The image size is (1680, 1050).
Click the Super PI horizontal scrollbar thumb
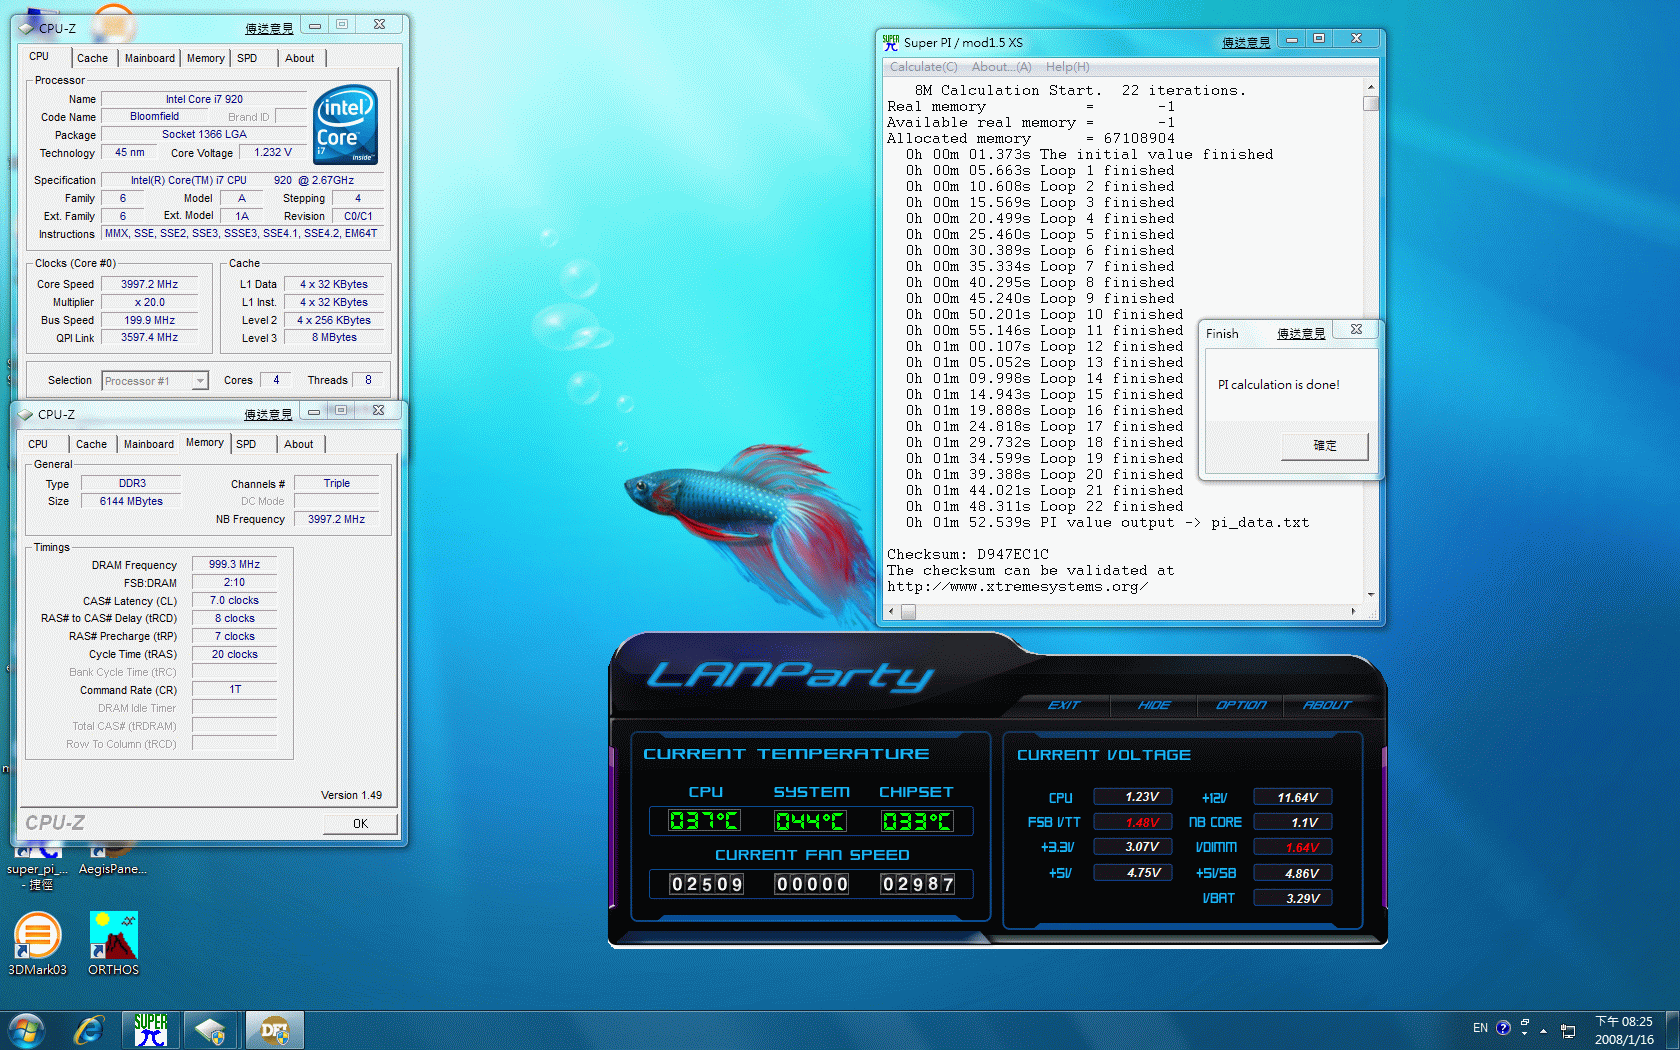[x=908, y=612]
